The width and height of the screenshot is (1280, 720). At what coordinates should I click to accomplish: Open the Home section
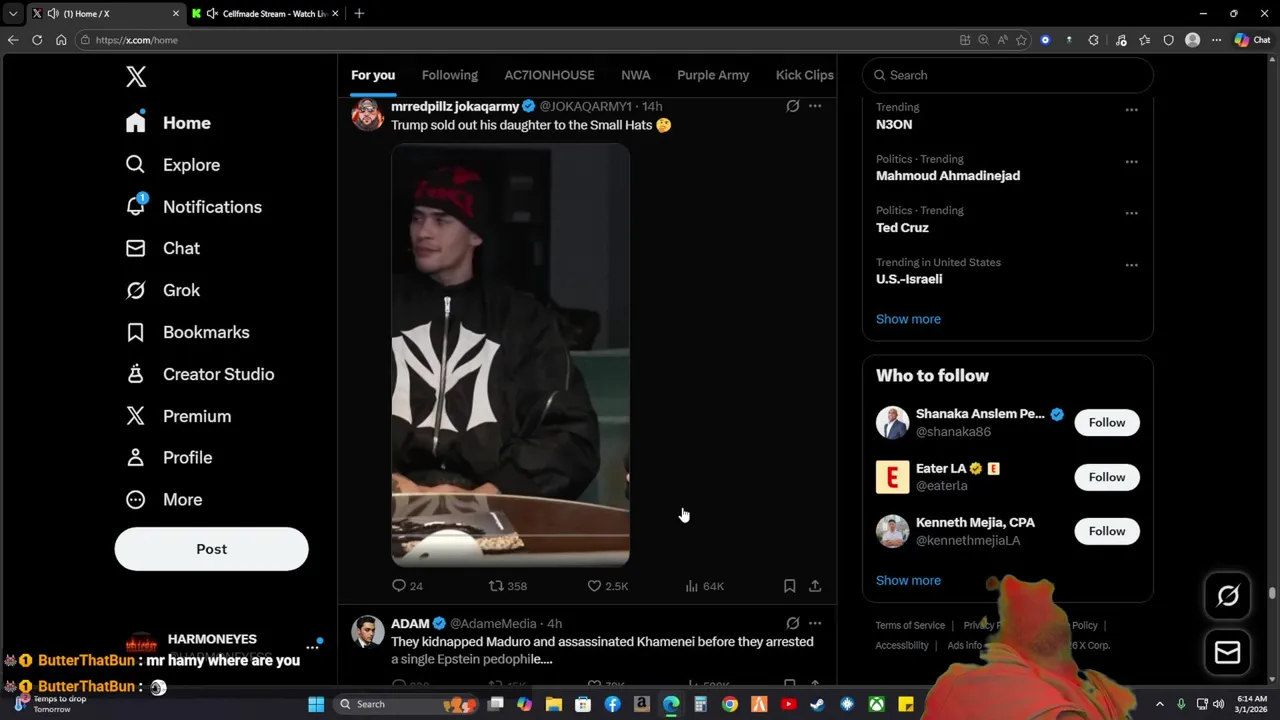(x=168, y=123)
